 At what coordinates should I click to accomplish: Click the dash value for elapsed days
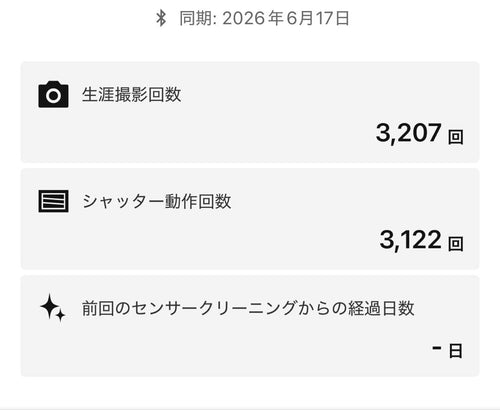pyautogui.click(x=437, y=348)
